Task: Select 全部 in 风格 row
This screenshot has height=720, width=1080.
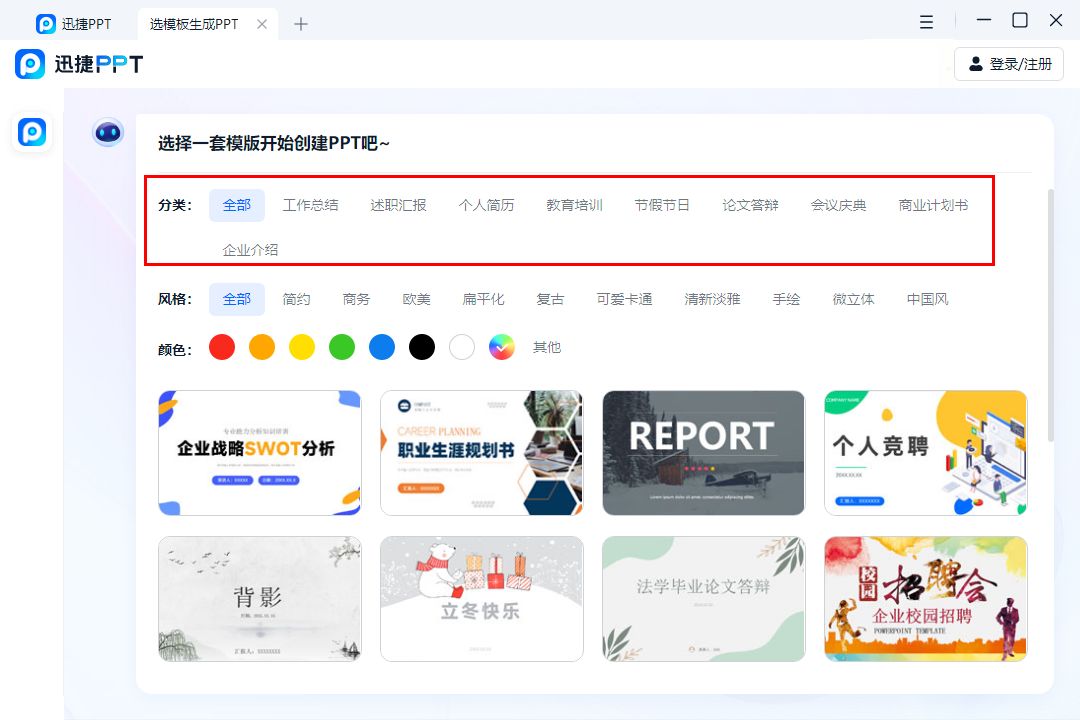Action: tap(237, 299)
